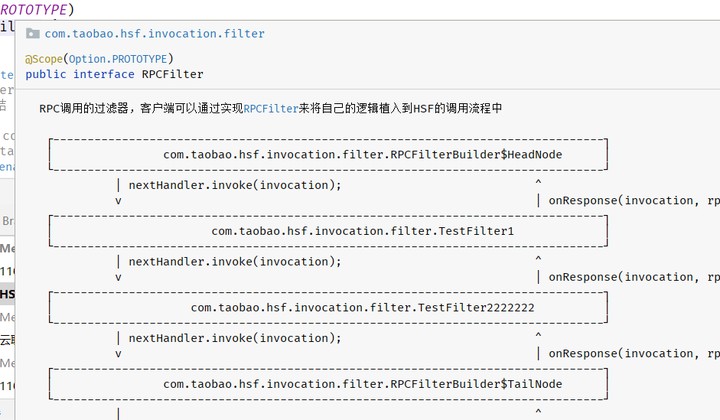Image resolution: width=720 pixels, height=420 pixels.
Task: Click nextHandler.invoke line below HeadNode
Action: coord(235,185)
